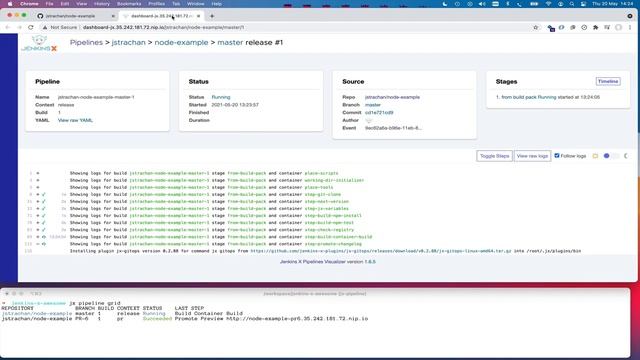Expand the step-git-clone log
Image resolution: width=640 pixels, height=360 pixels.
point(38,195)
